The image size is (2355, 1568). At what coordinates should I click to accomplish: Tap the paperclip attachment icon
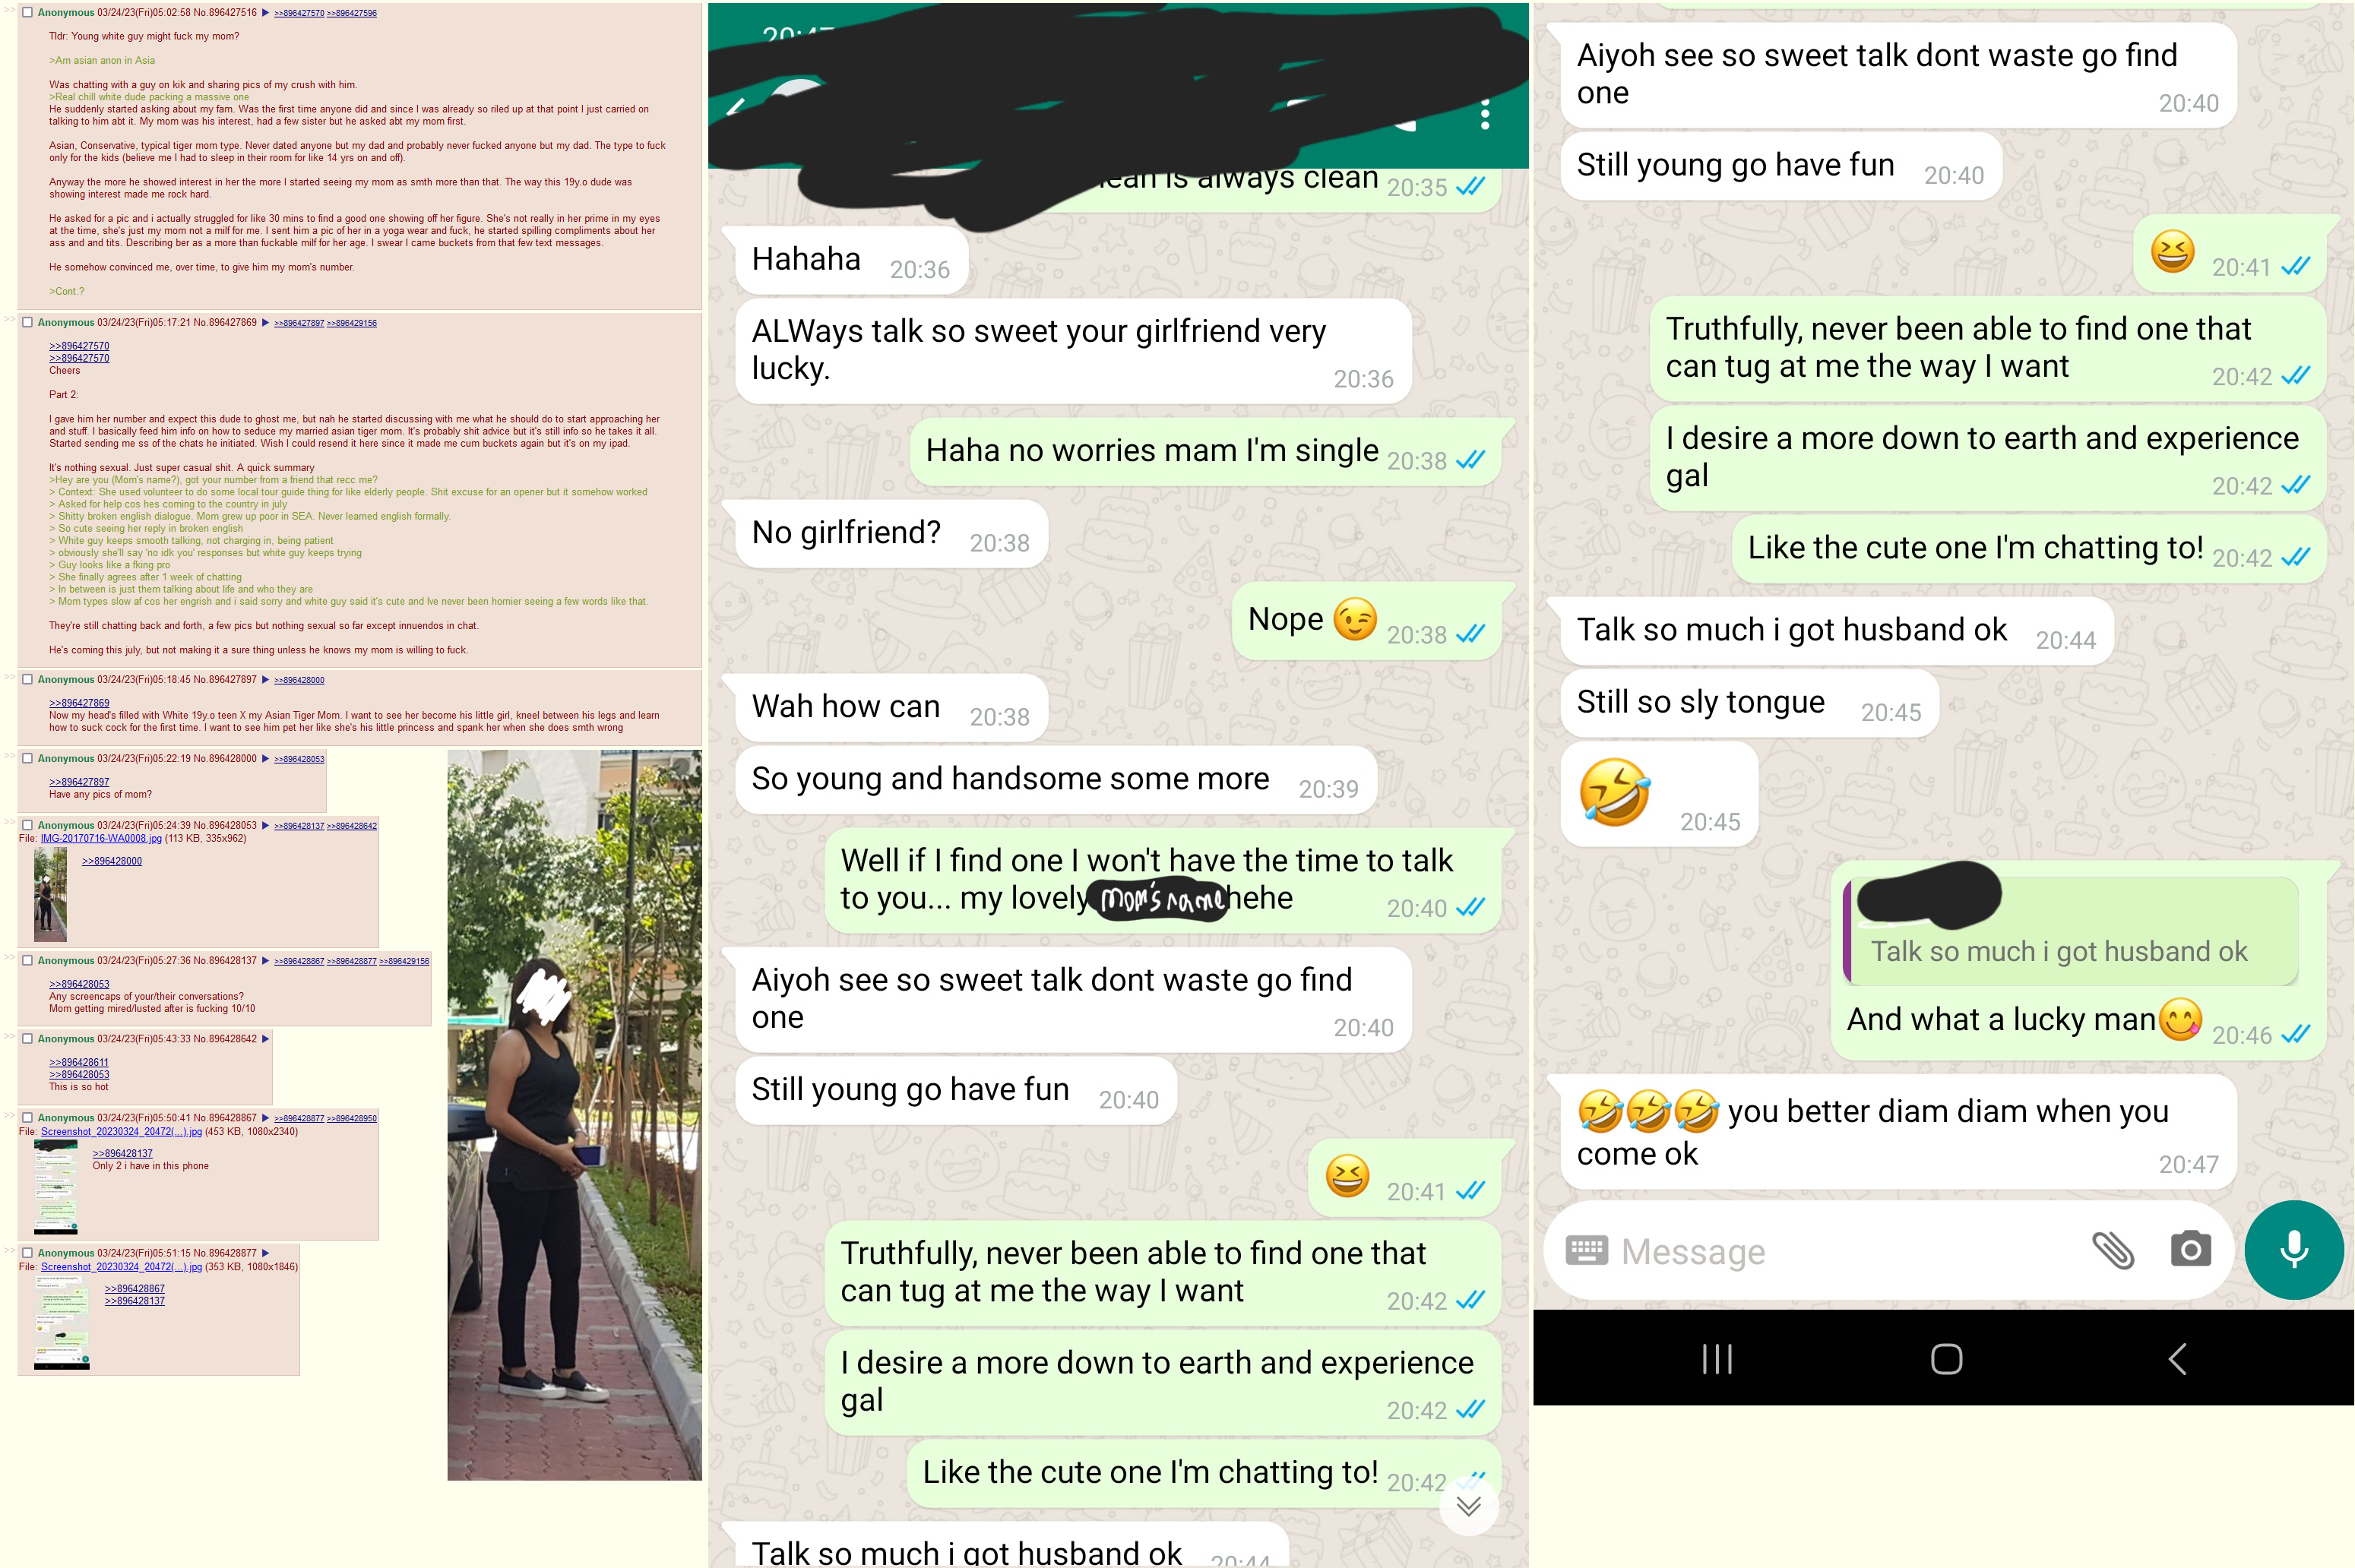[2113, 1250]
